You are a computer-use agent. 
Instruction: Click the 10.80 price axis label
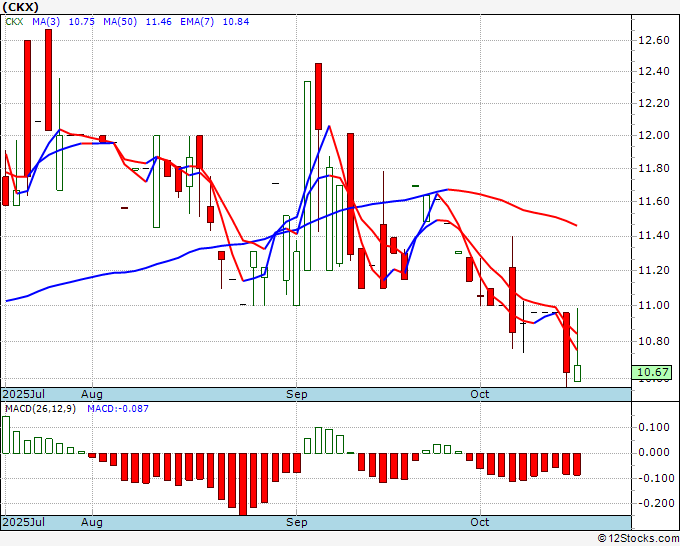(x=654, y=341)
